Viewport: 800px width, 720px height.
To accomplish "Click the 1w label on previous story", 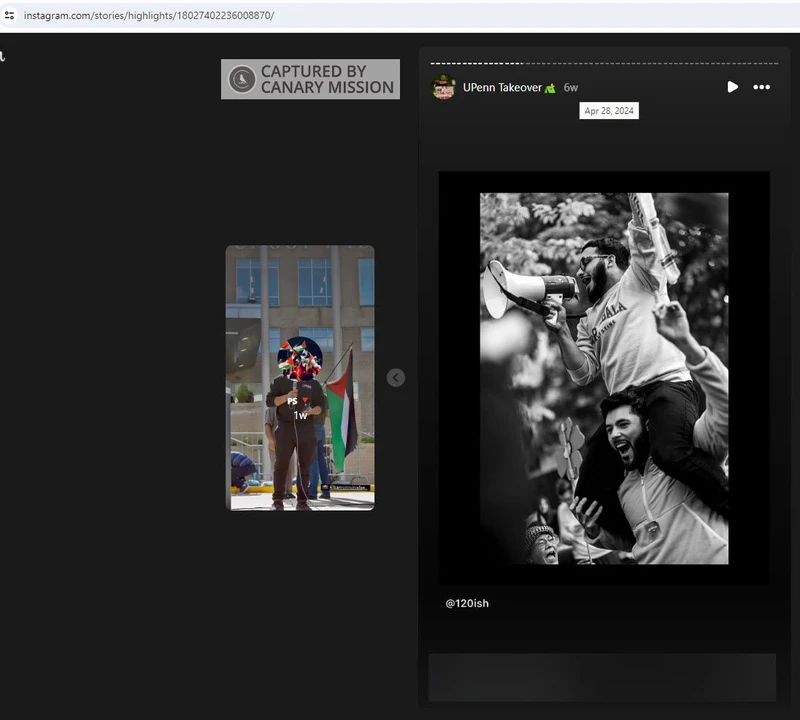I will [x=300, y=415].
